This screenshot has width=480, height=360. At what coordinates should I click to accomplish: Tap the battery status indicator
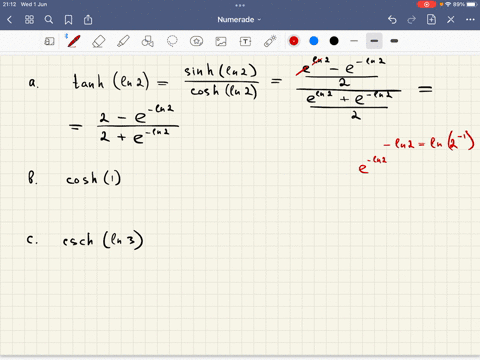[x=472, y=4]
